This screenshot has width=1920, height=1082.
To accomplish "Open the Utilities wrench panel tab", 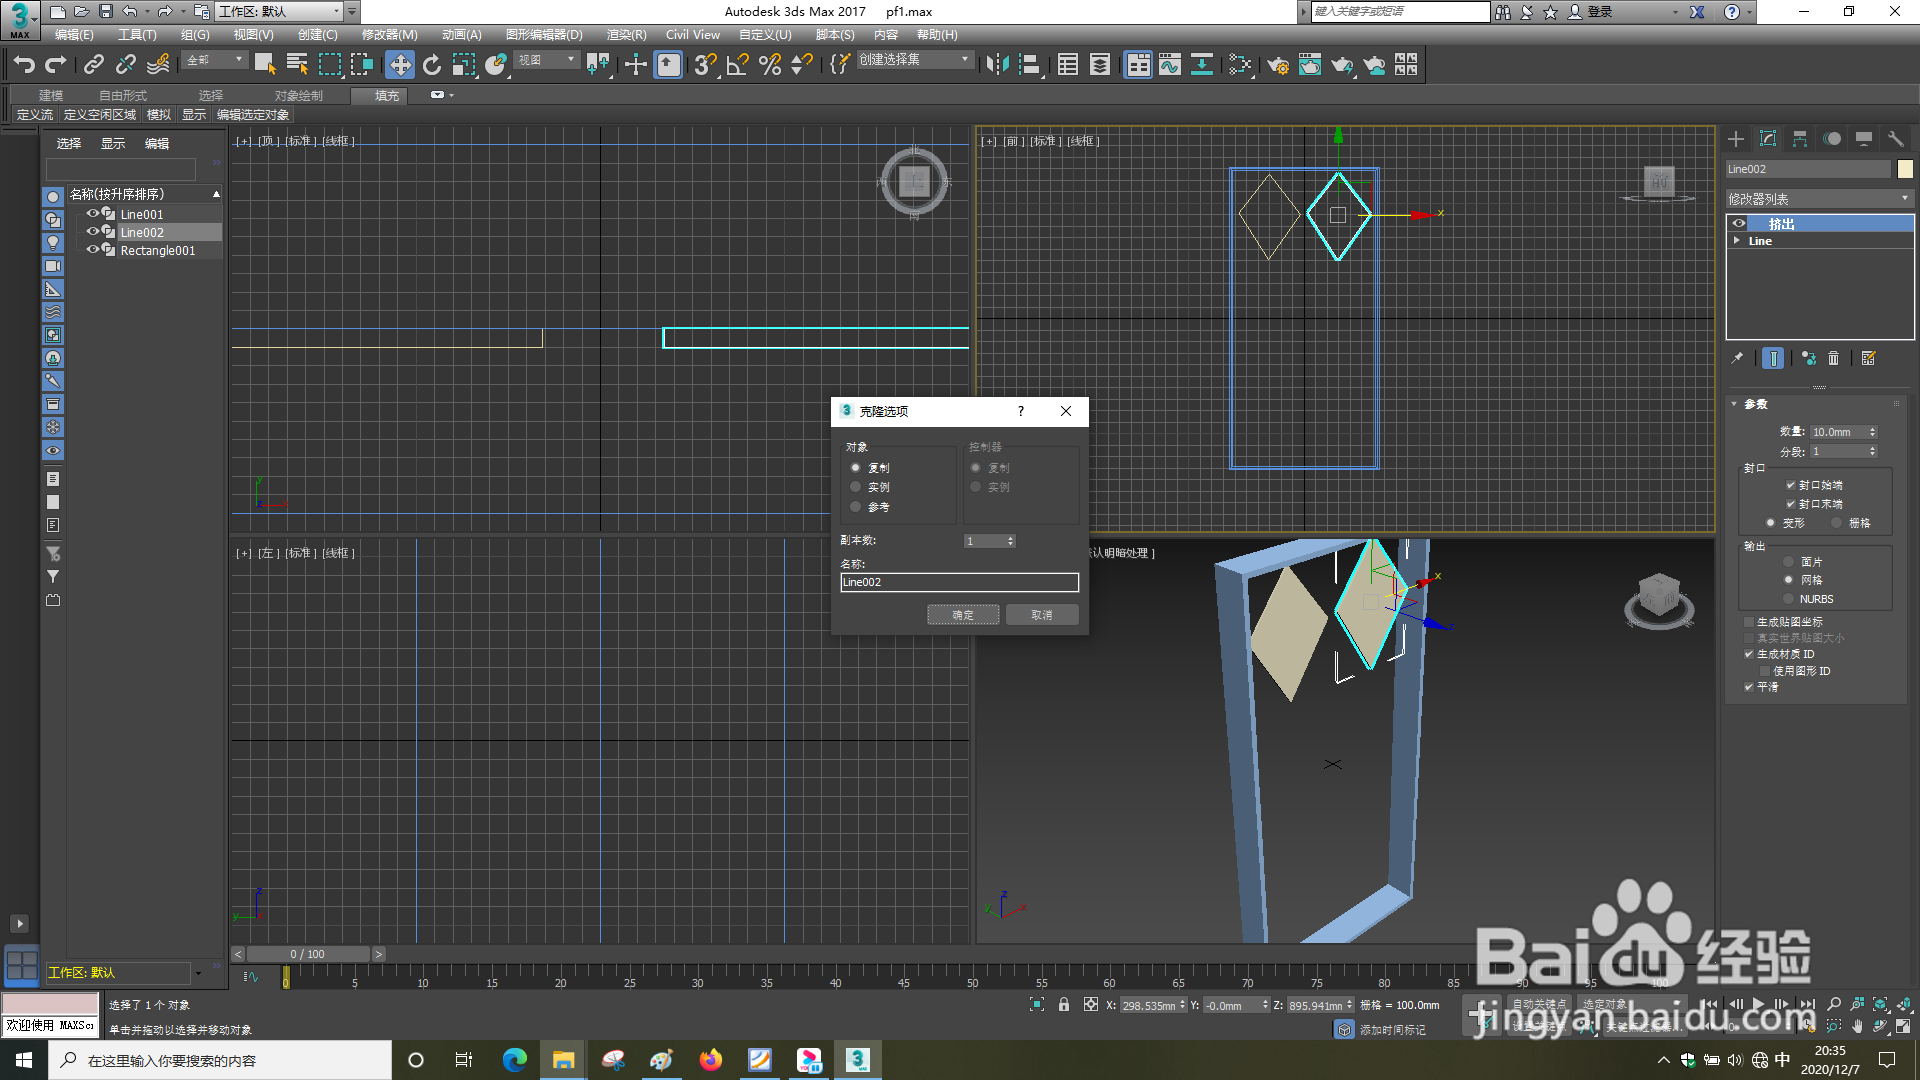I will 1895,139.
